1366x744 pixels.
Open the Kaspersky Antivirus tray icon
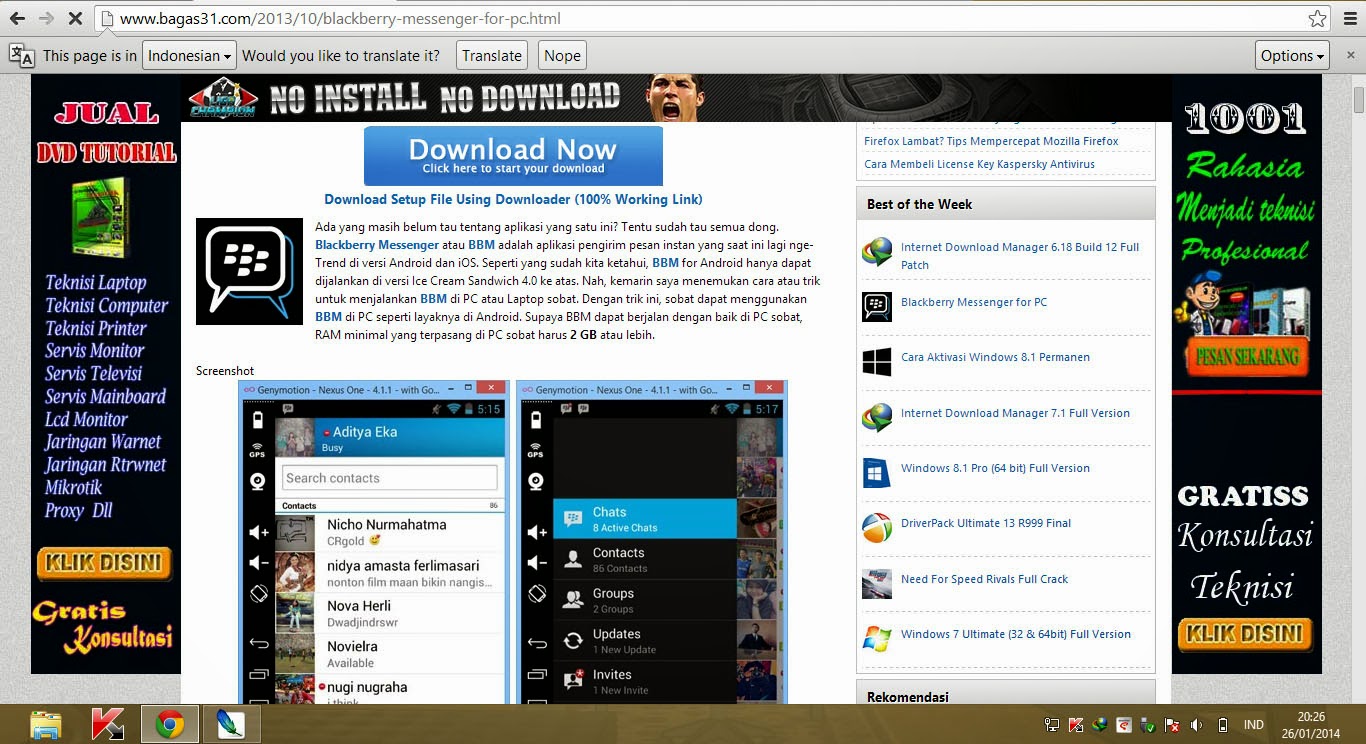(x=1076, y=724)
